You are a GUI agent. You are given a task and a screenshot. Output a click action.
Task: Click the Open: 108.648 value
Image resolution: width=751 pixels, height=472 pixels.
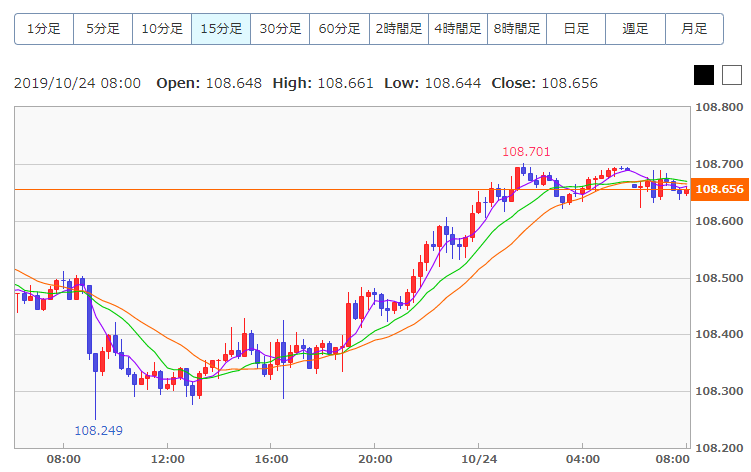(x=209, y=83)
